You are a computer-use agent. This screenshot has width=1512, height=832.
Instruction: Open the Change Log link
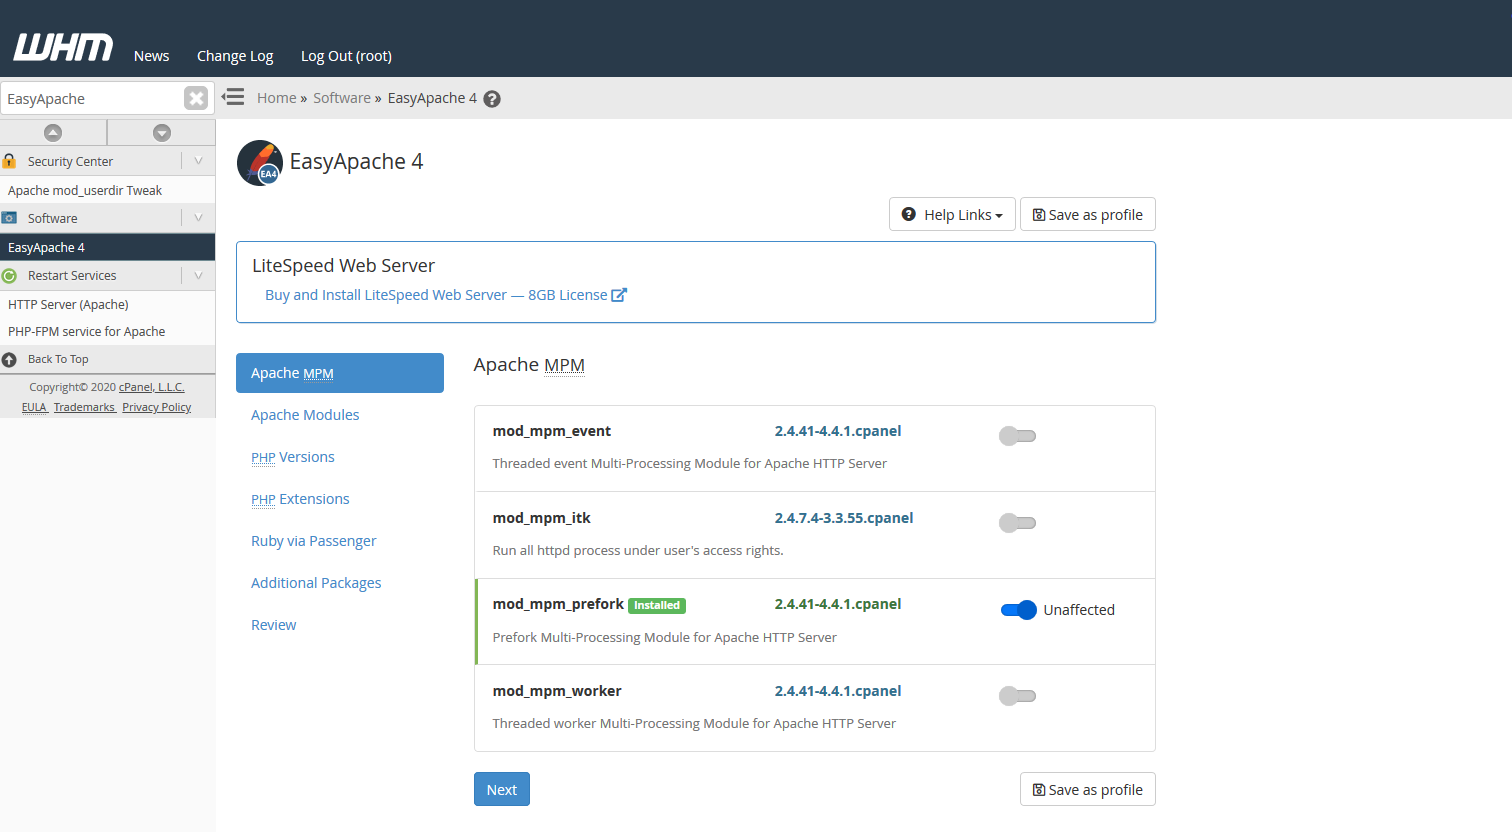click(x=235, y=56)
